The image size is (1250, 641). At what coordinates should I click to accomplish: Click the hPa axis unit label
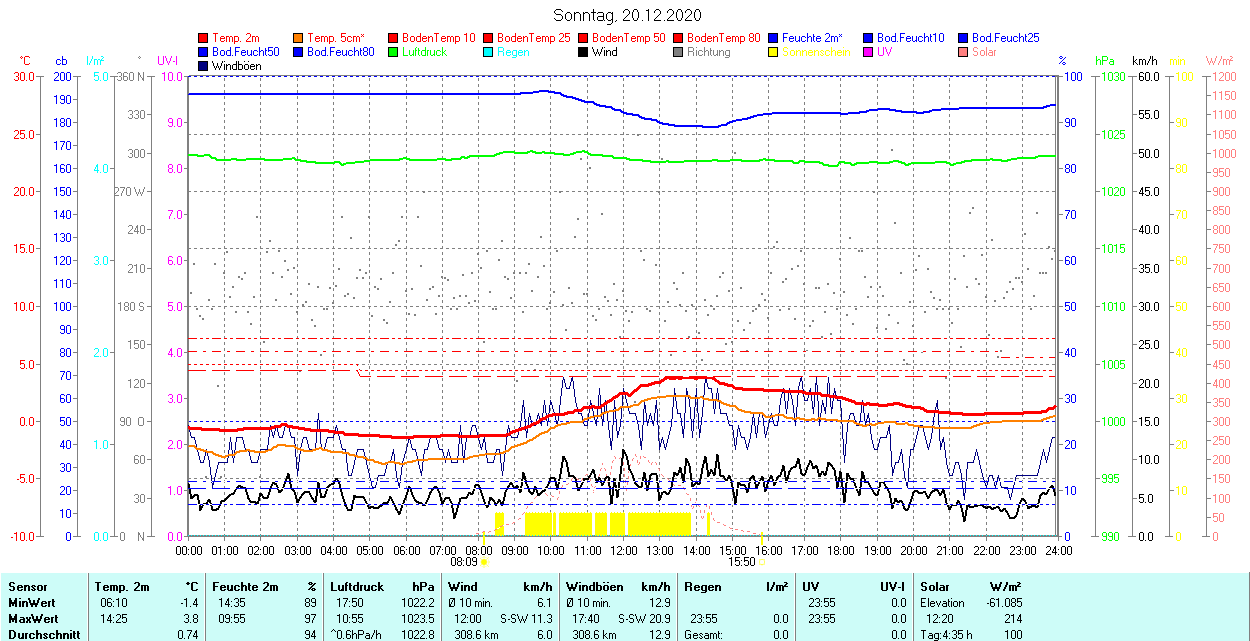pos(1105,61)
